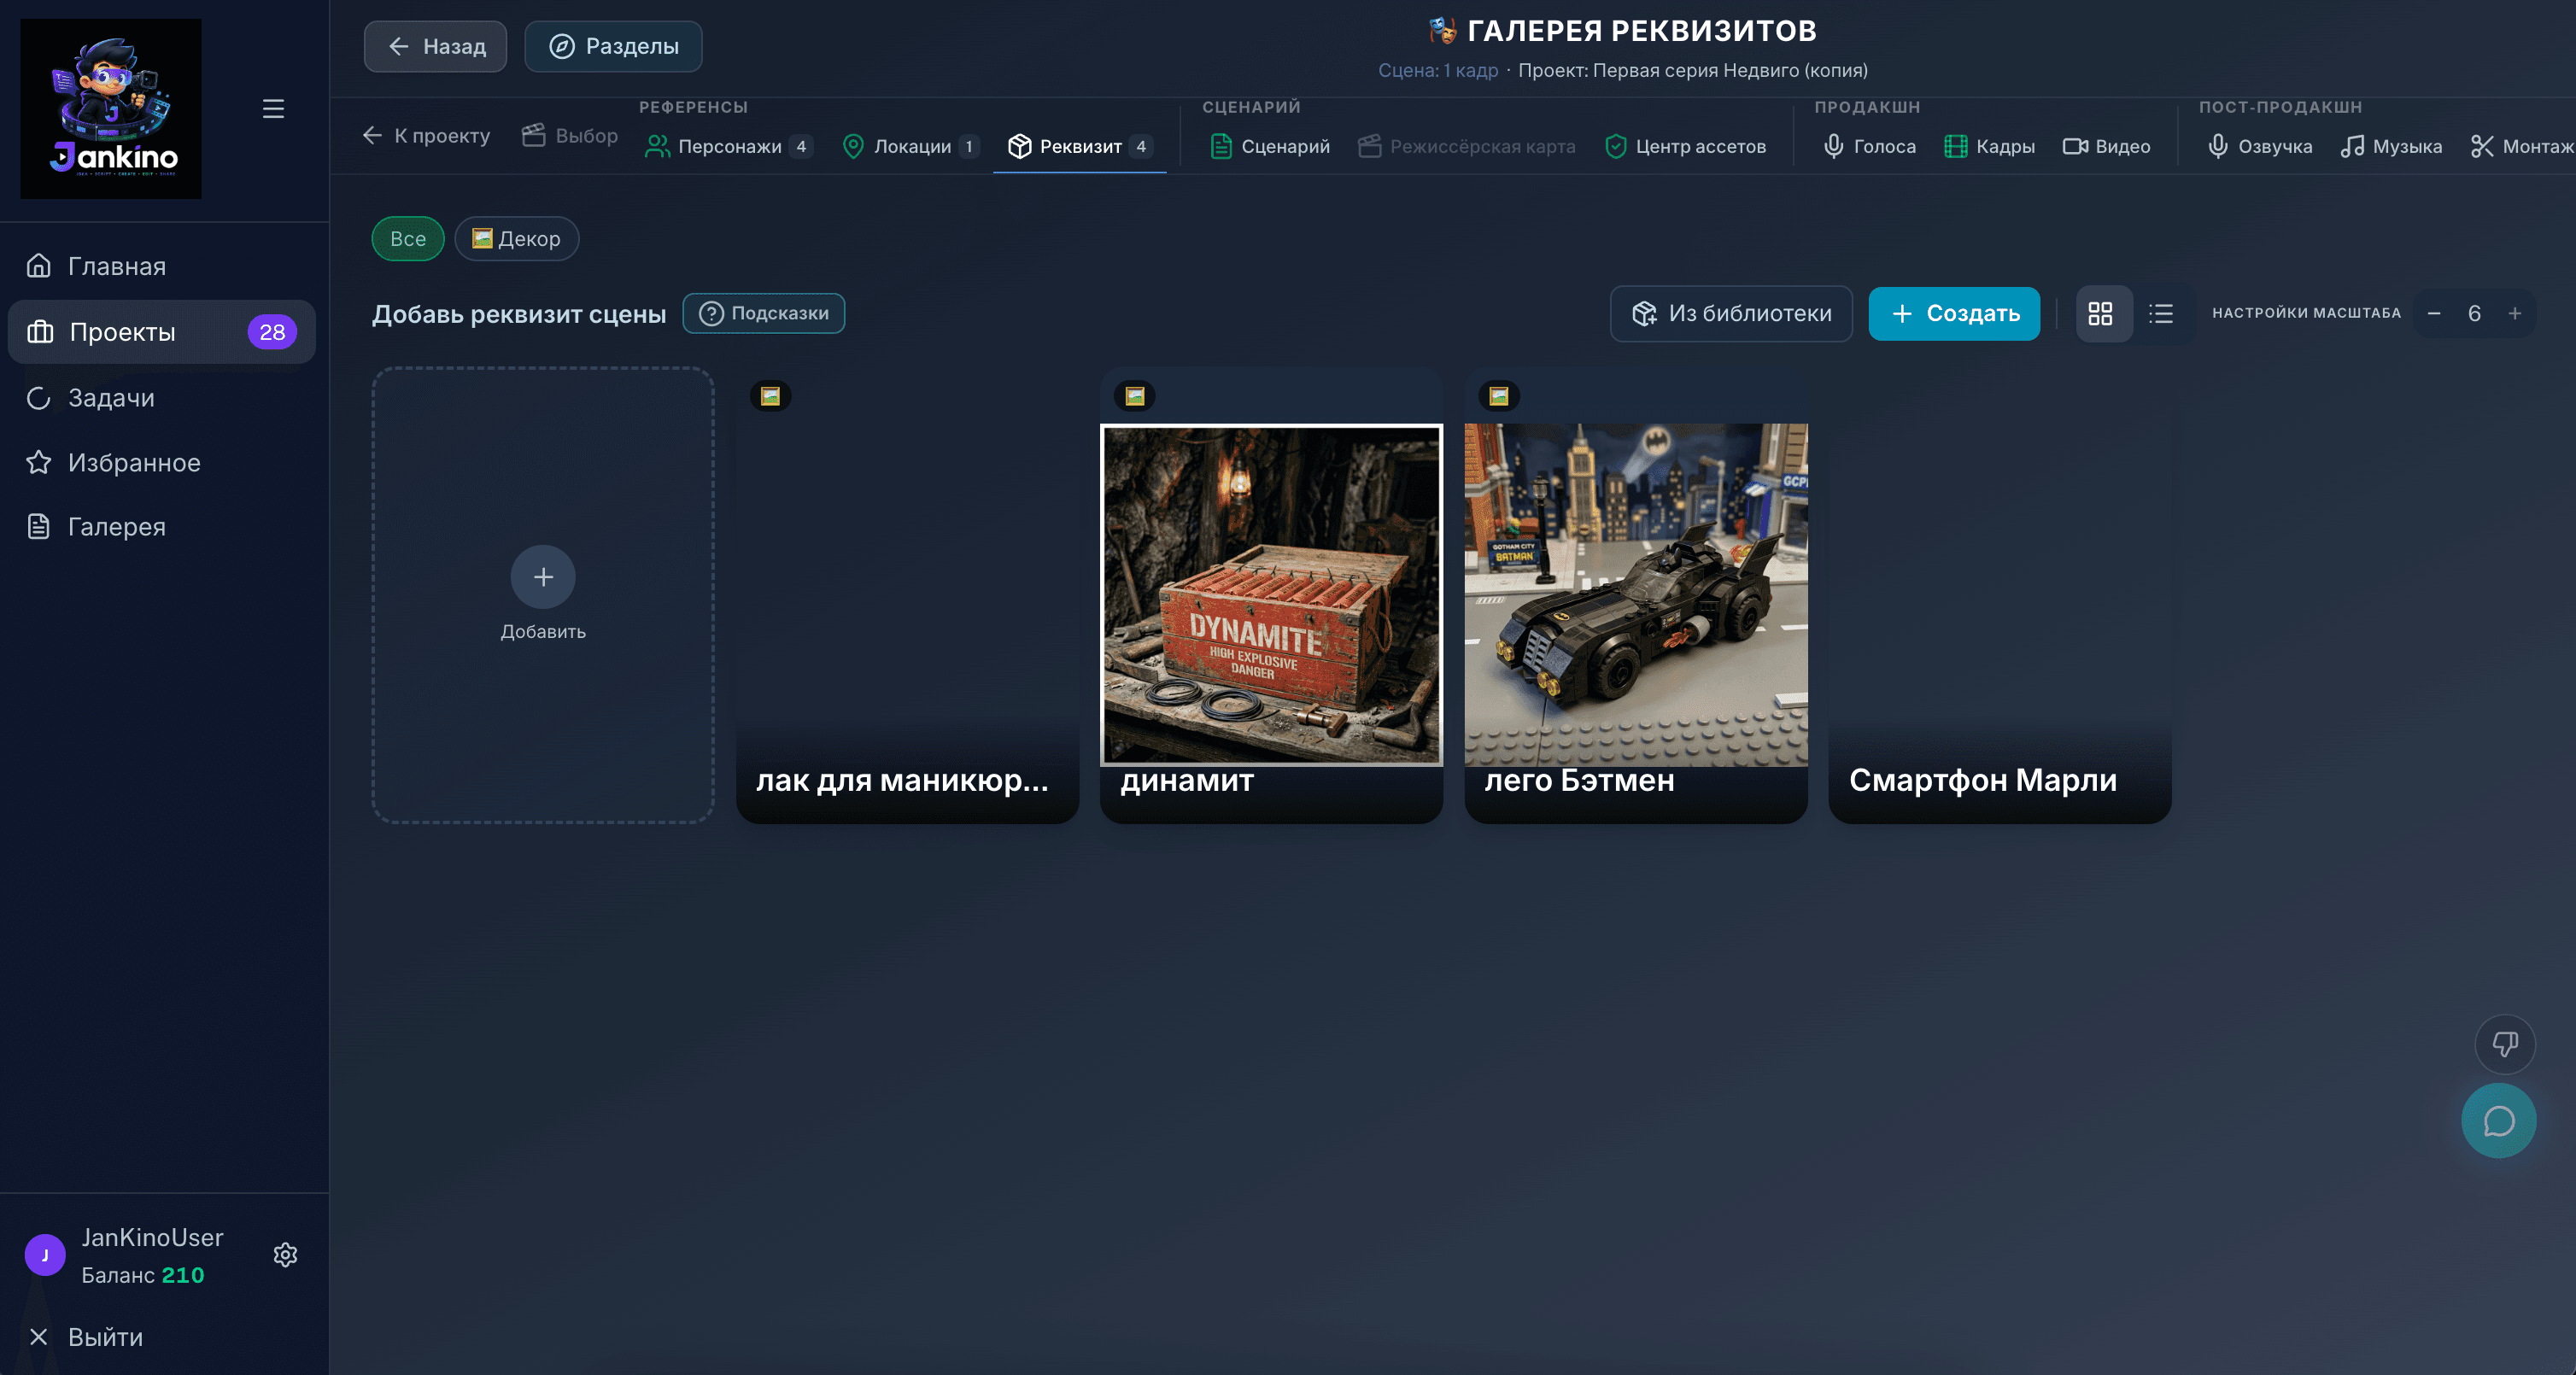This screenshot has height=1375, width=2576.
Task: Open the лак для маникюра card
Action: 907,595
